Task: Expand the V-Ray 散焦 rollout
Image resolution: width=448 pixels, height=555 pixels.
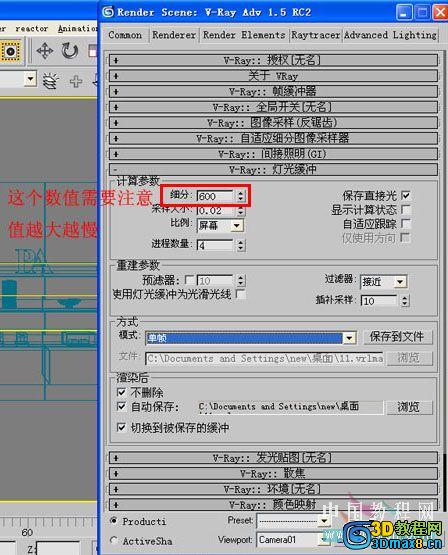Action: tap(273, 473)
